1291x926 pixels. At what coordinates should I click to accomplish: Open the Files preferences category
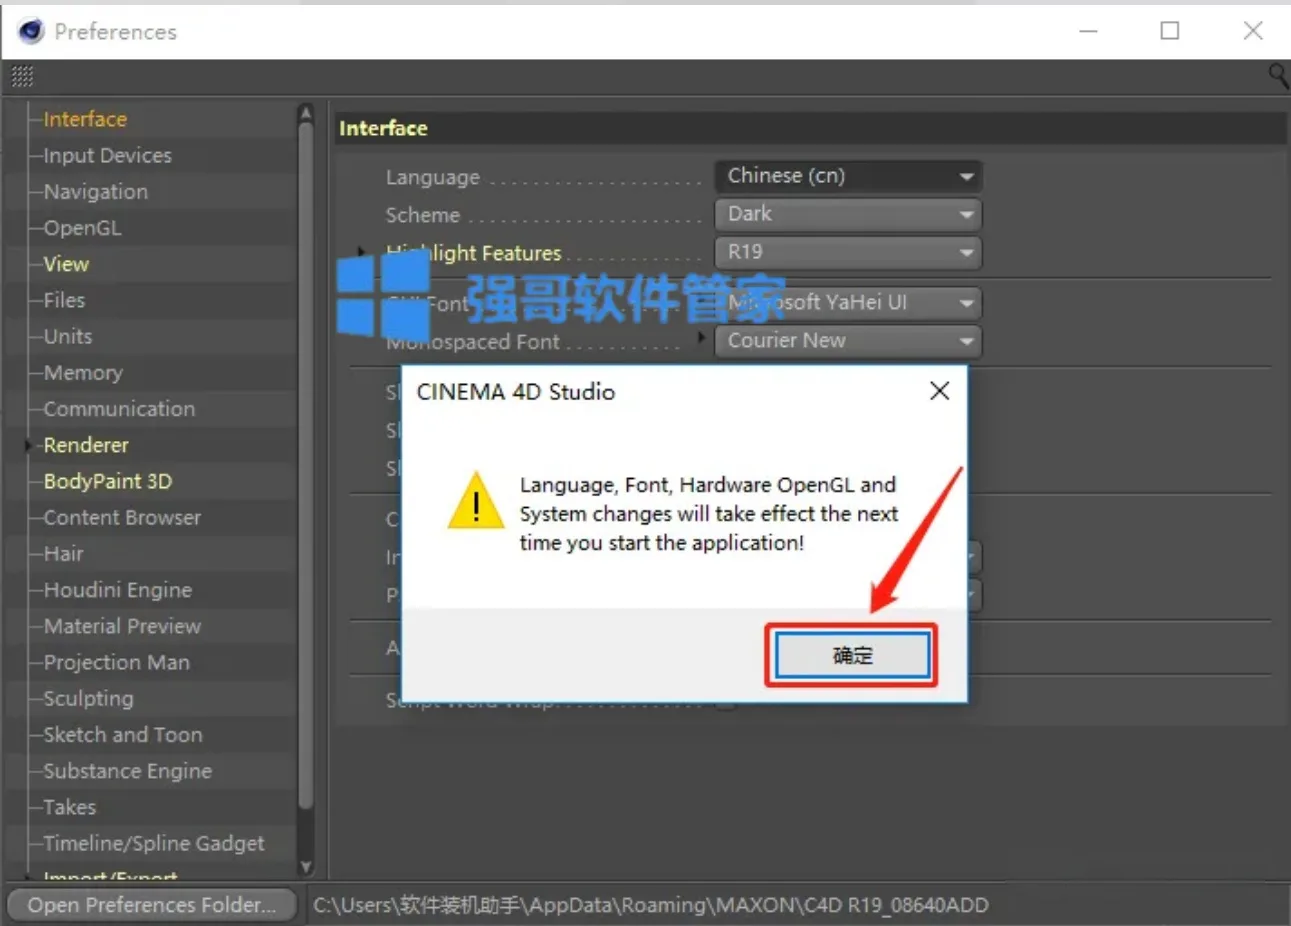tap(64, 300)
